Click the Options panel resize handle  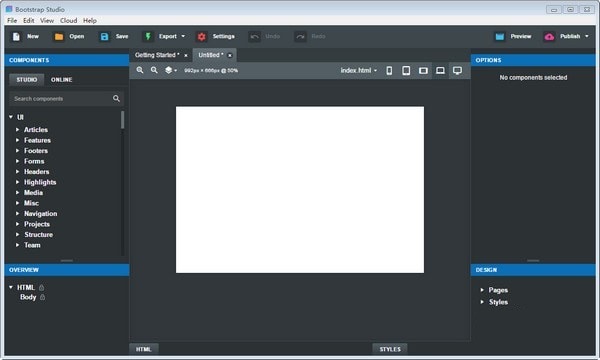pyautogui.click(x=533, y=261)
